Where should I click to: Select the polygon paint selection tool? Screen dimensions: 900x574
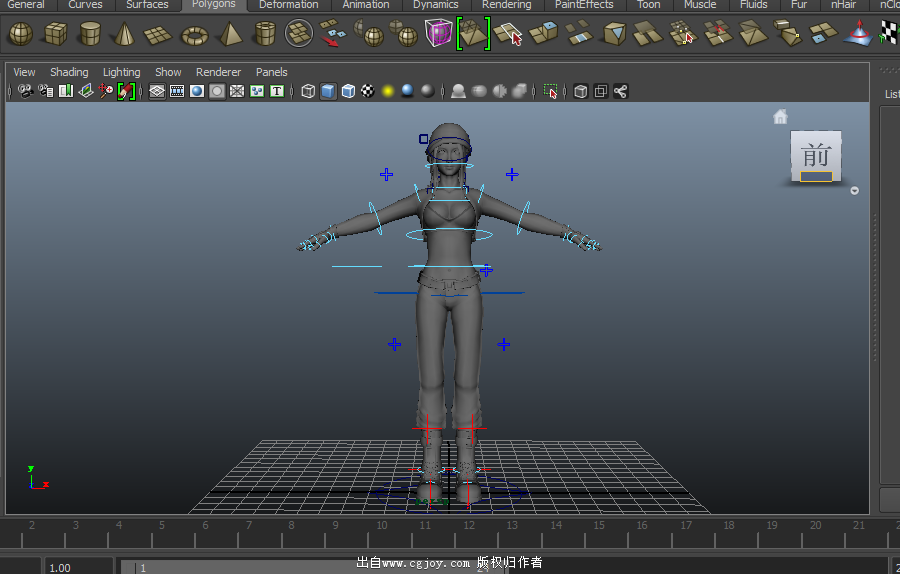(507, 33)
